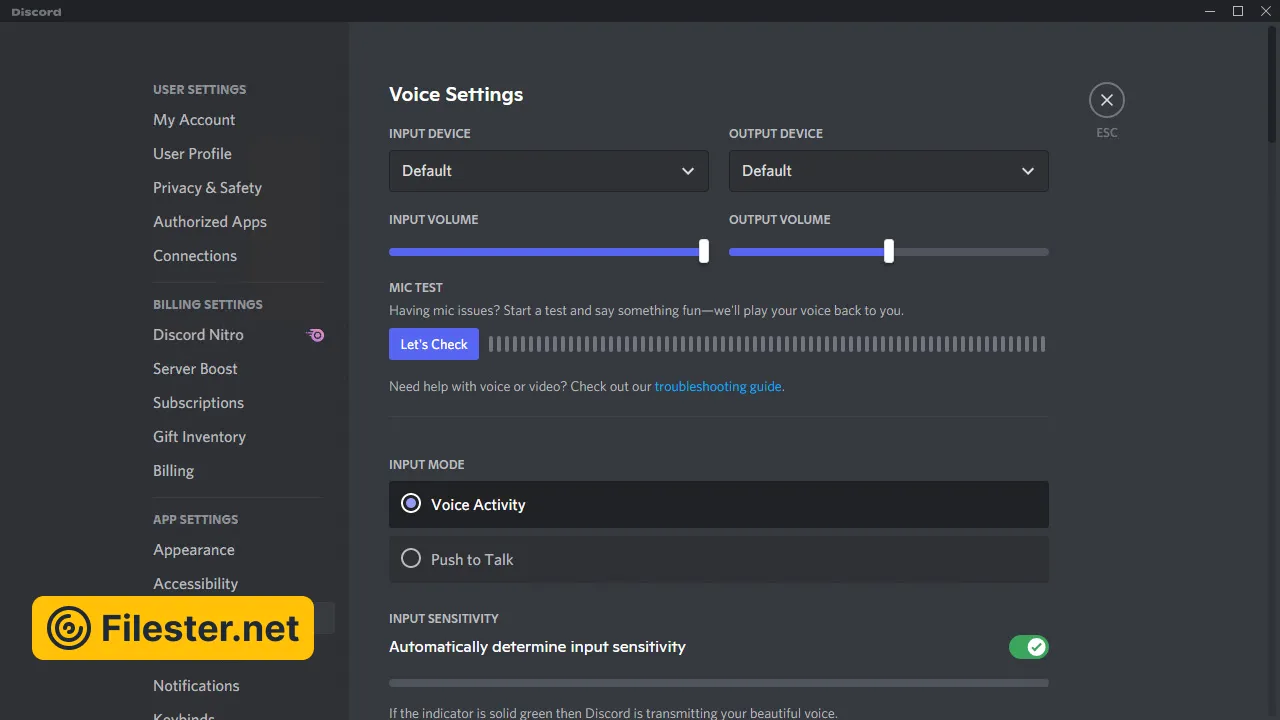Start mic test with Let's Check
Screen dimensions: 1280x720
434,344
